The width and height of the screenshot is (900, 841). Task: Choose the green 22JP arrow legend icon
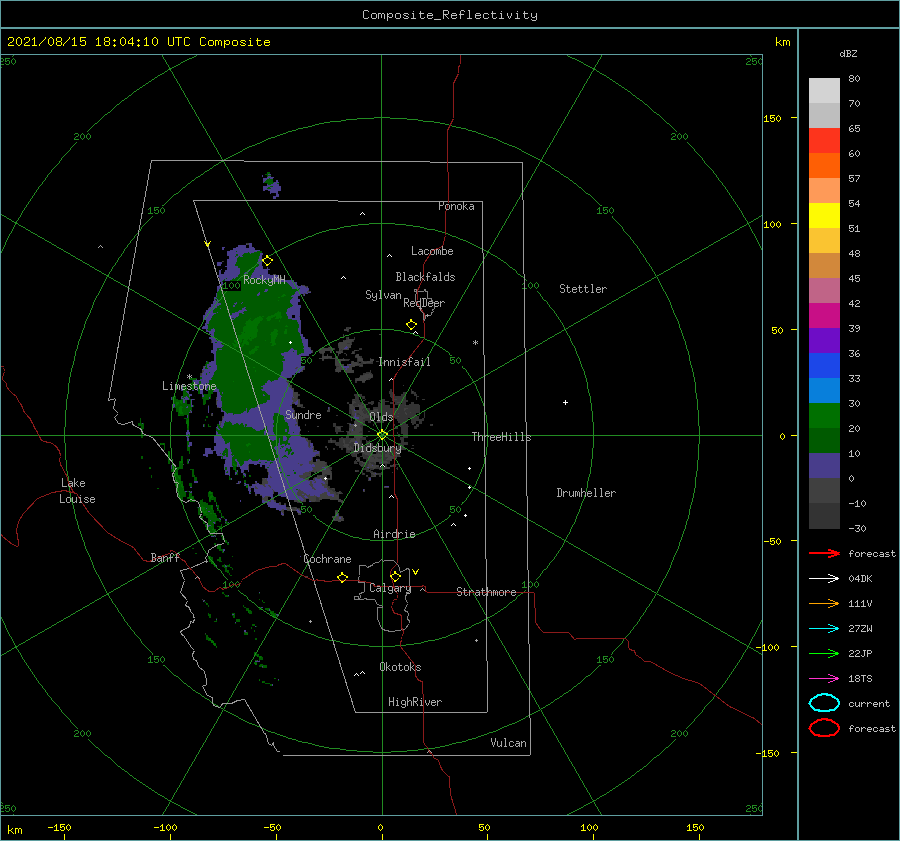click(x=824, y=653)
